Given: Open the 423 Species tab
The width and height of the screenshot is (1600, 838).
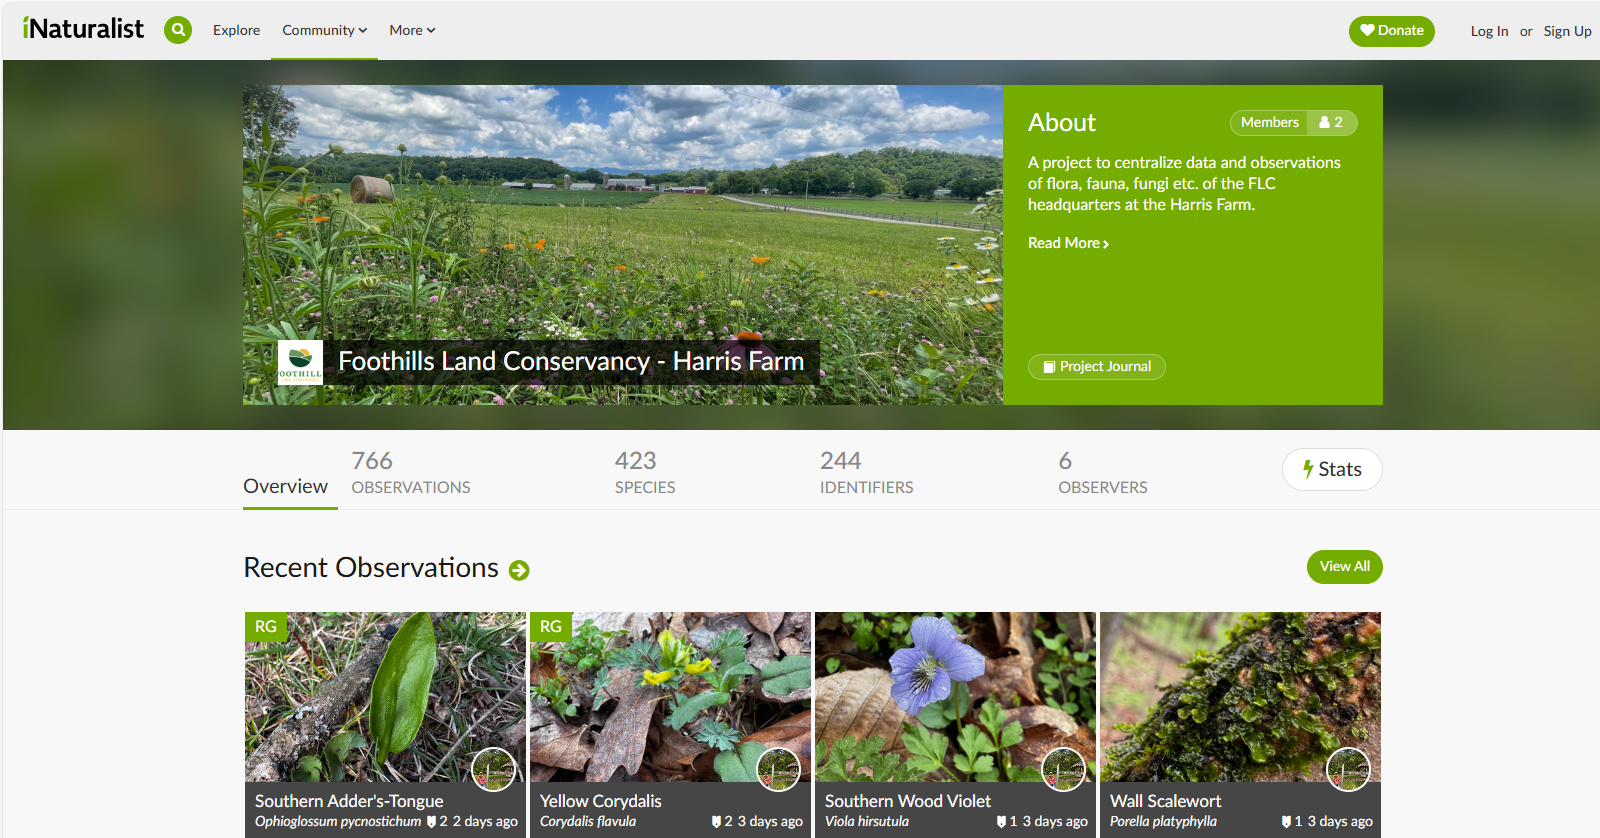Looking at the screenshot, I should click(645, 473).
